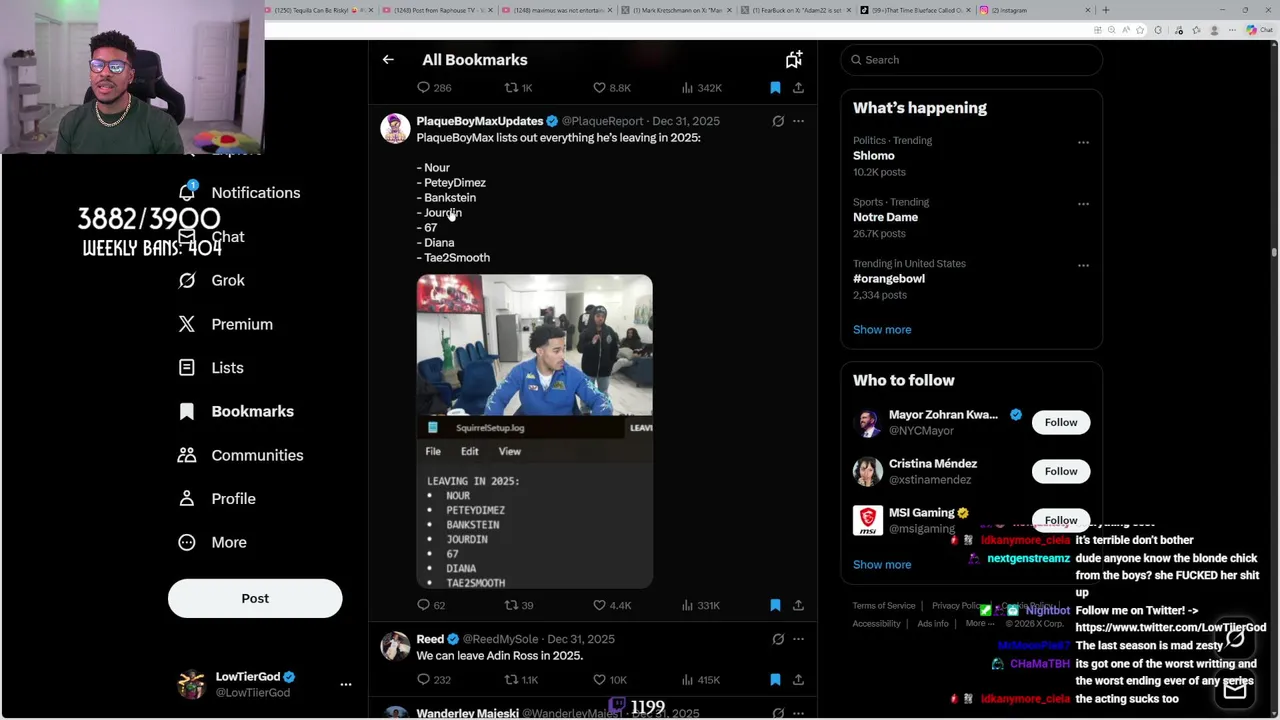Follow Mayor Zohran Kwa...

click(x=1061, y=422)
